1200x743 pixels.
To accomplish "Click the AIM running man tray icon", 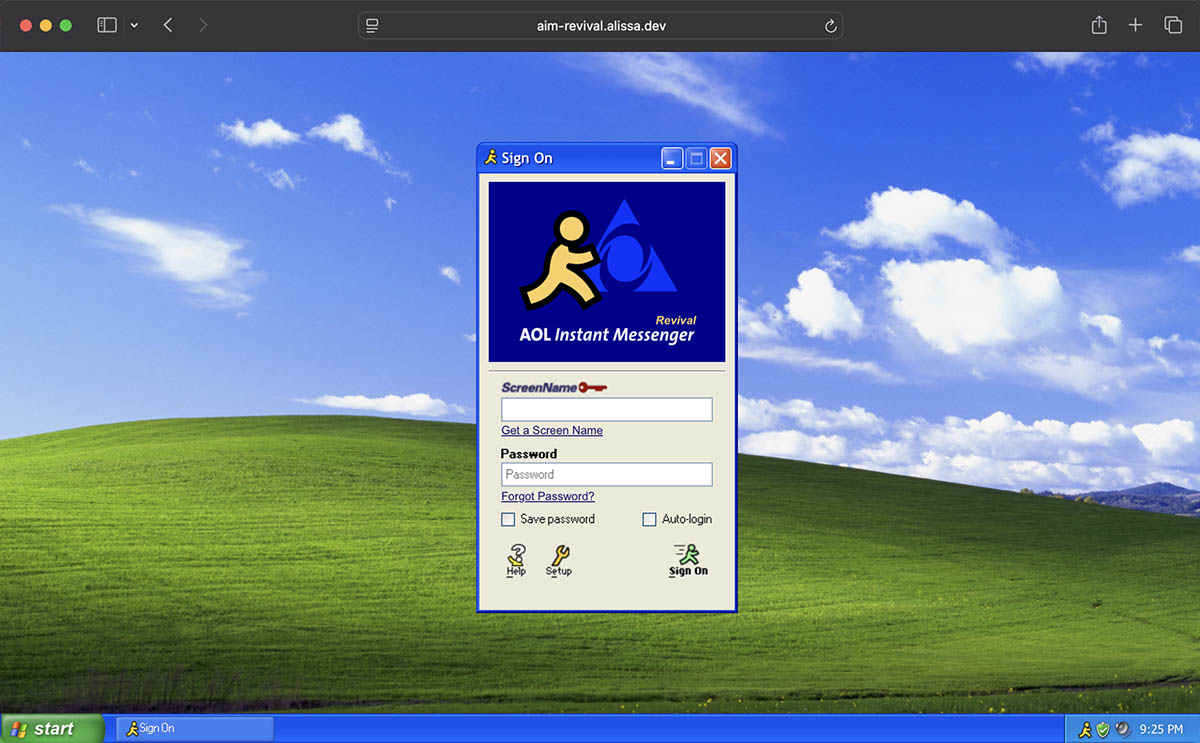I will click(x=1085, y=729).
